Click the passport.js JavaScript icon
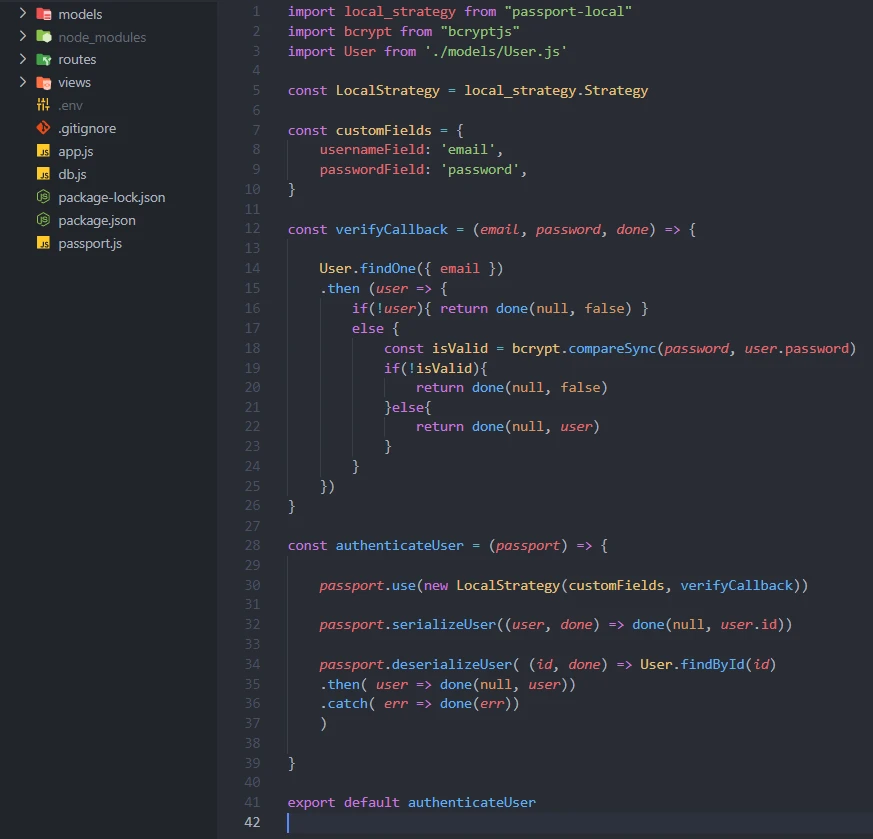The width and height of the screenshot is (873, 839). point(42,243)
